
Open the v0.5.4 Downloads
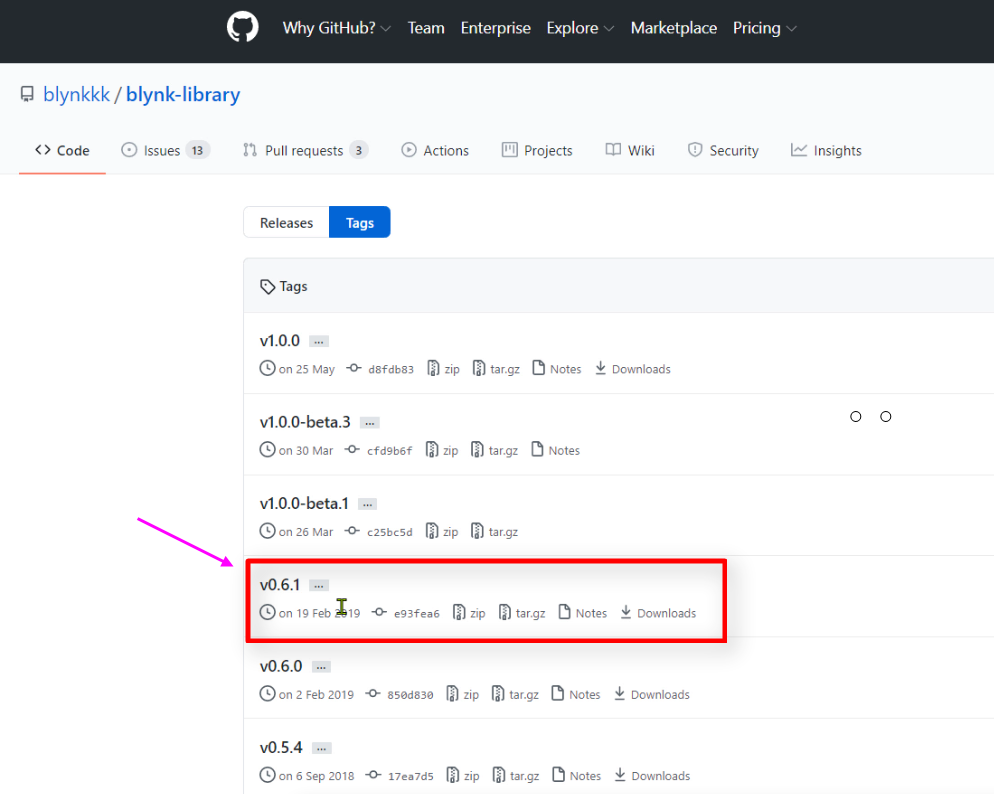(x=652, y=776)
